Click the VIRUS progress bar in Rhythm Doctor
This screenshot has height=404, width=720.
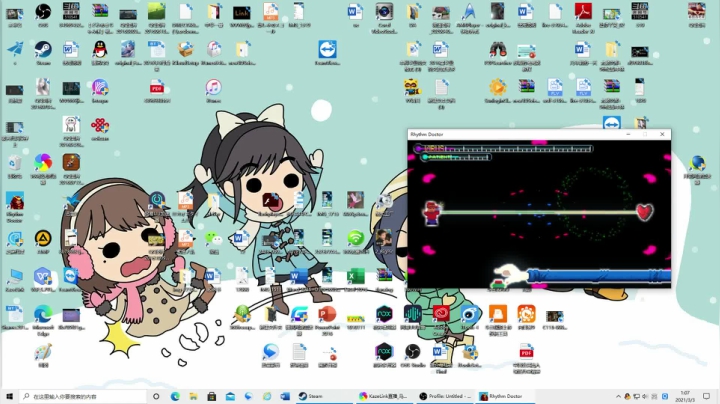pyautogui.click(x=503, y=148)
